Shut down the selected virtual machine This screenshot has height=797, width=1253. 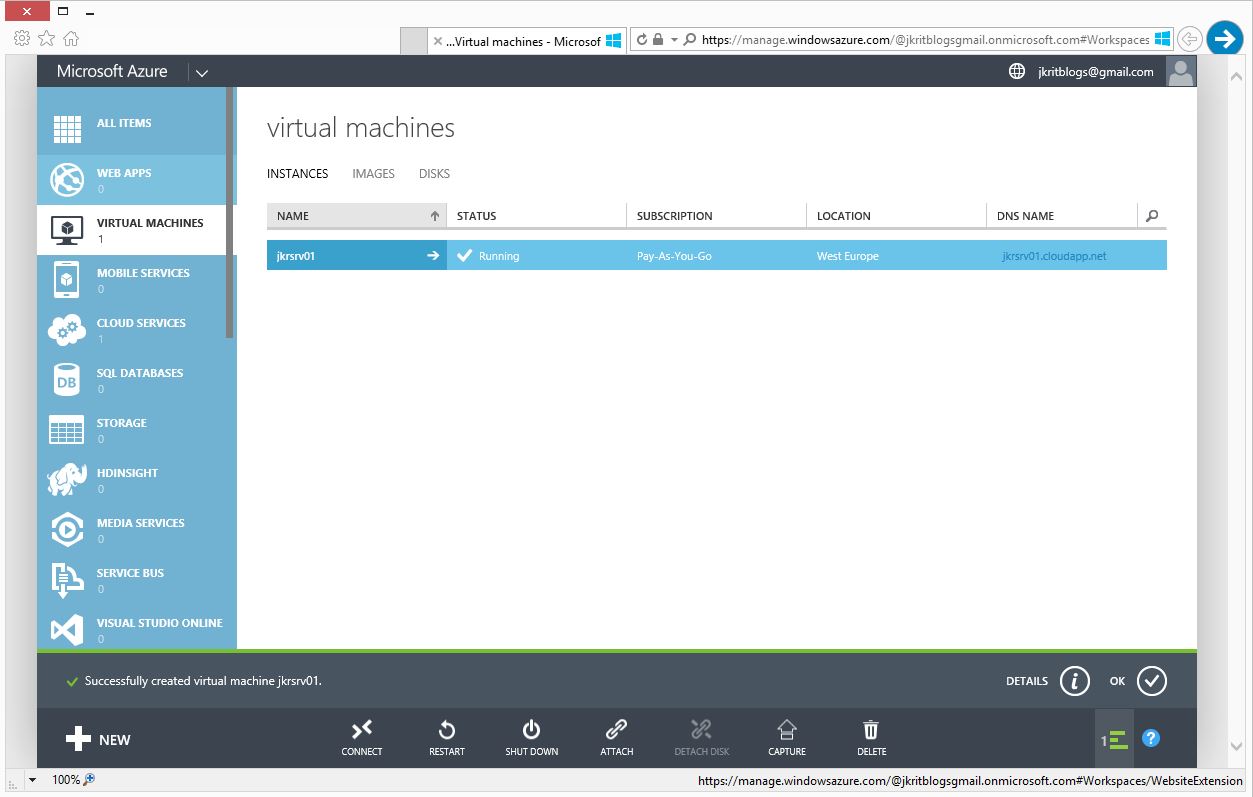click(532, 738)
